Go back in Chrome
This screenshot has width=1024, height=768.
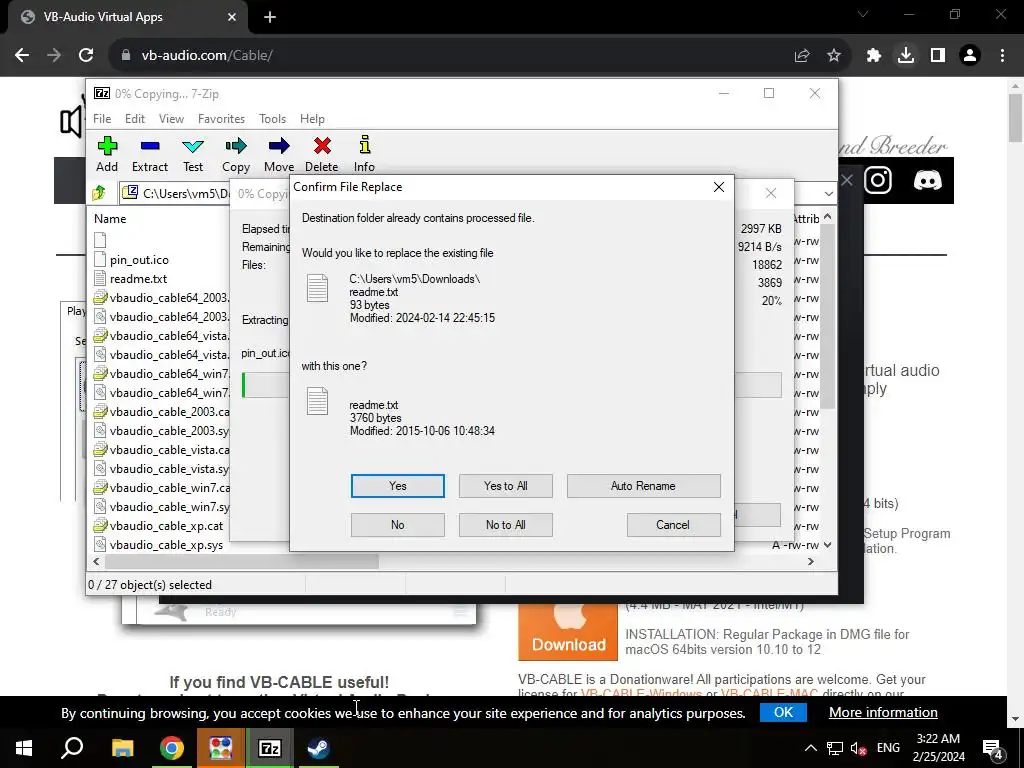[x=22, y=56]
